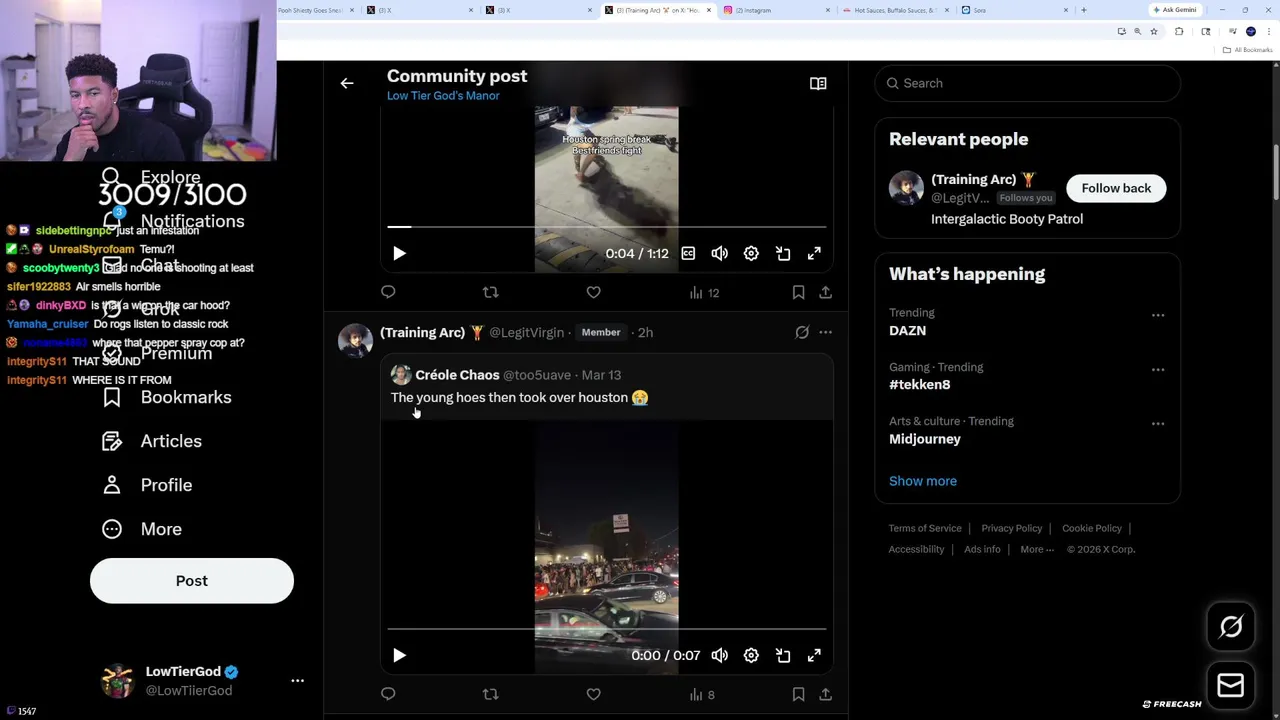Expand the sidebar More menu
Screen dimensions: 1280x720
[142, 529]
